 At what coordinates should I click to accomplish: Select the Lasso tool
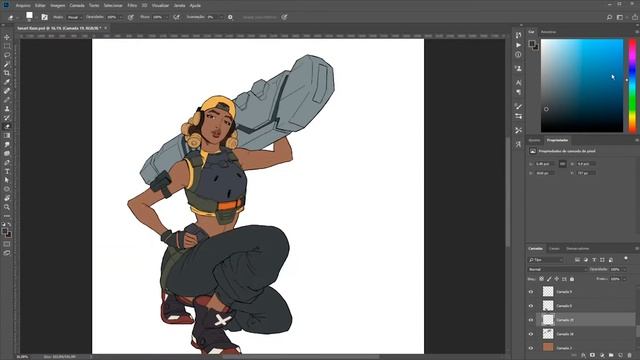pos(7,55)
